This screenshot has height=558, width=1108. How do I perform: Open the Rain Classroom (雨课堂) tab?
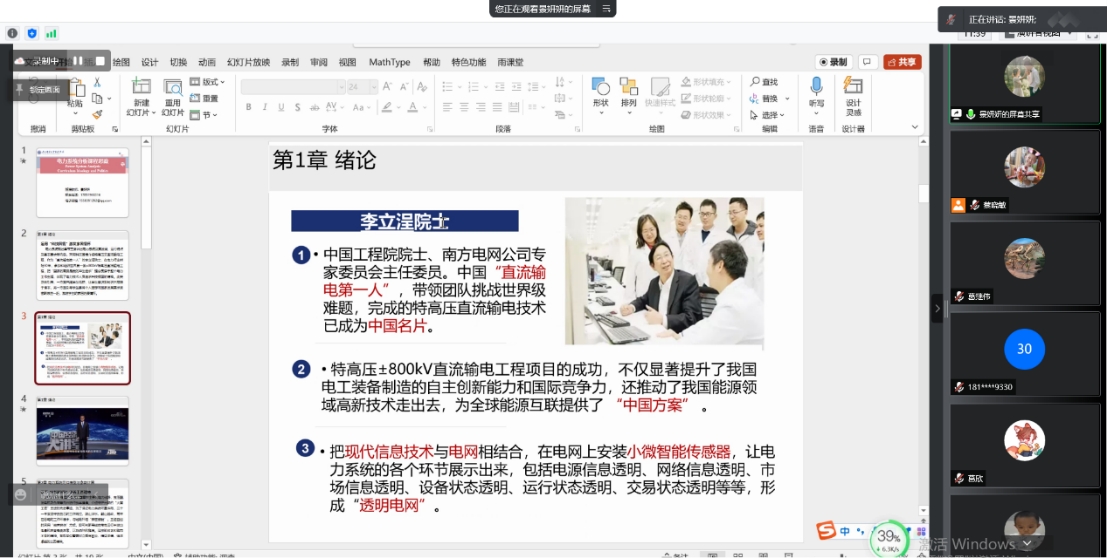tap(510, 62)
